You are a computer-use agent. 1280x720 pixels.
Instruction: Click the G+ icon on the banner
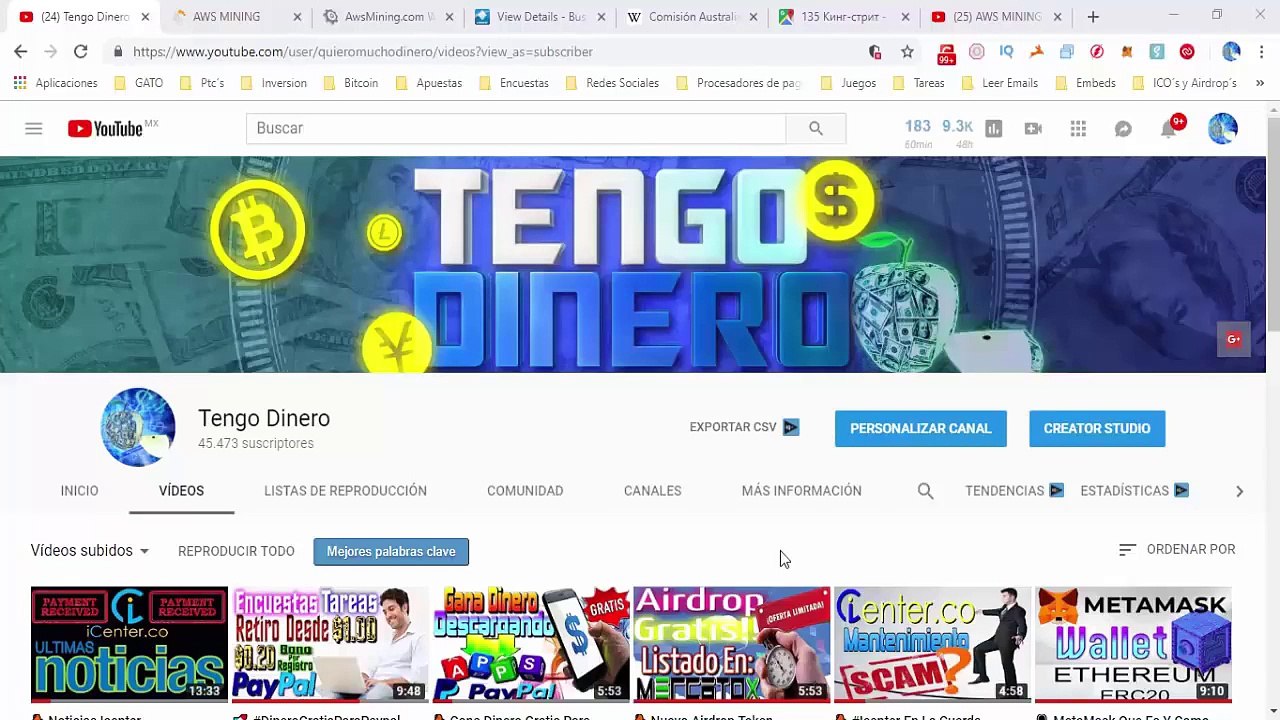[x=1233, y=339]
